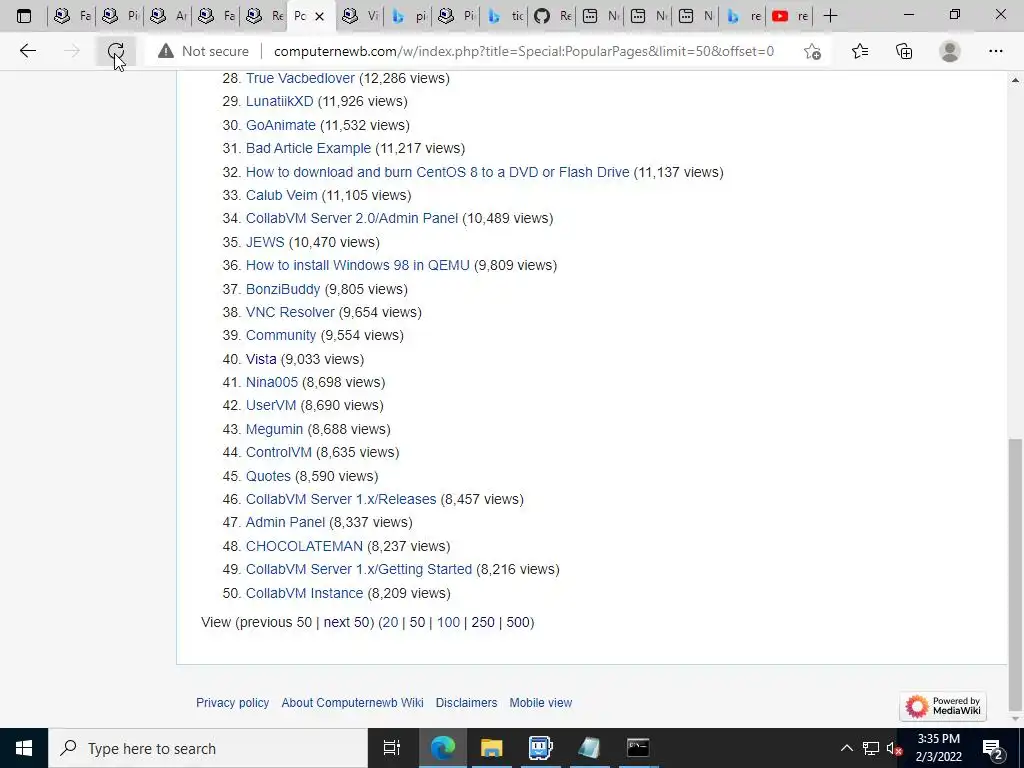Open CollabVM Server 1.x/Releases link
This screenshot has width=1024, height=768.
pos(341,499)
